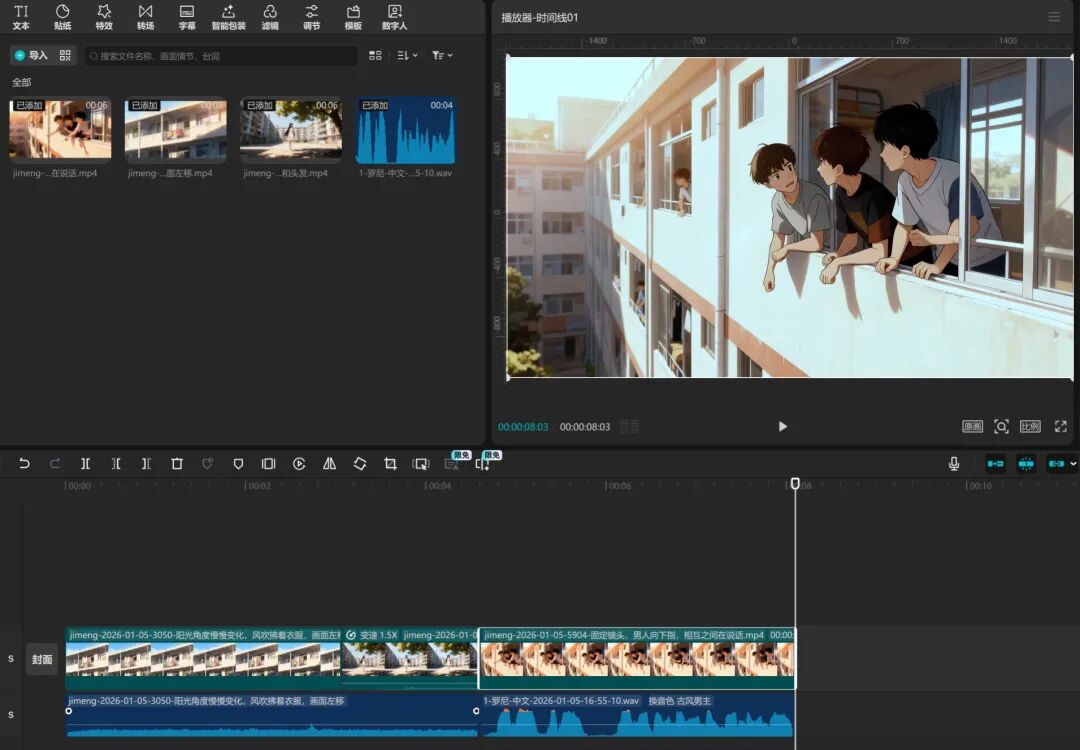Screen dimensions: 1080x750
Task: Click the mirror flip icon
Action: (x=329, y=464)
